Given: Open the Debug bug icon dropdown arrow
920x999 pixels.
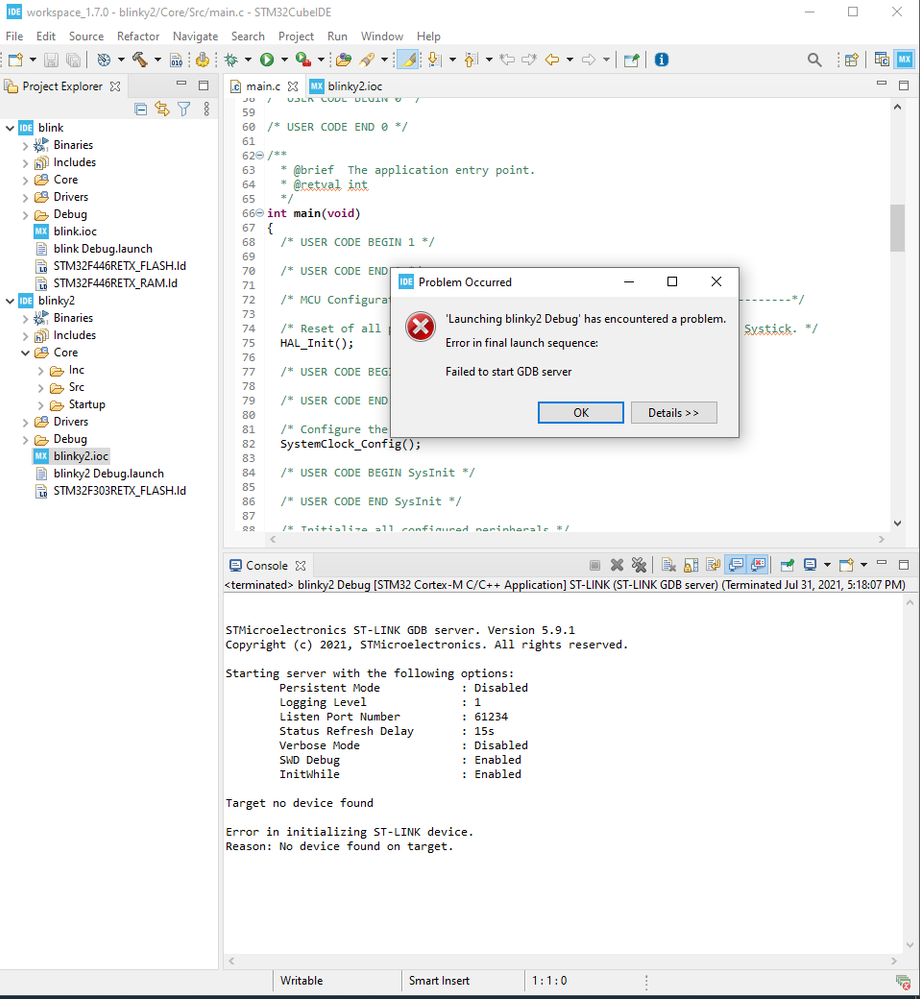Looking at the screenshot, I should pyautogui.click(x=248, y=60).
